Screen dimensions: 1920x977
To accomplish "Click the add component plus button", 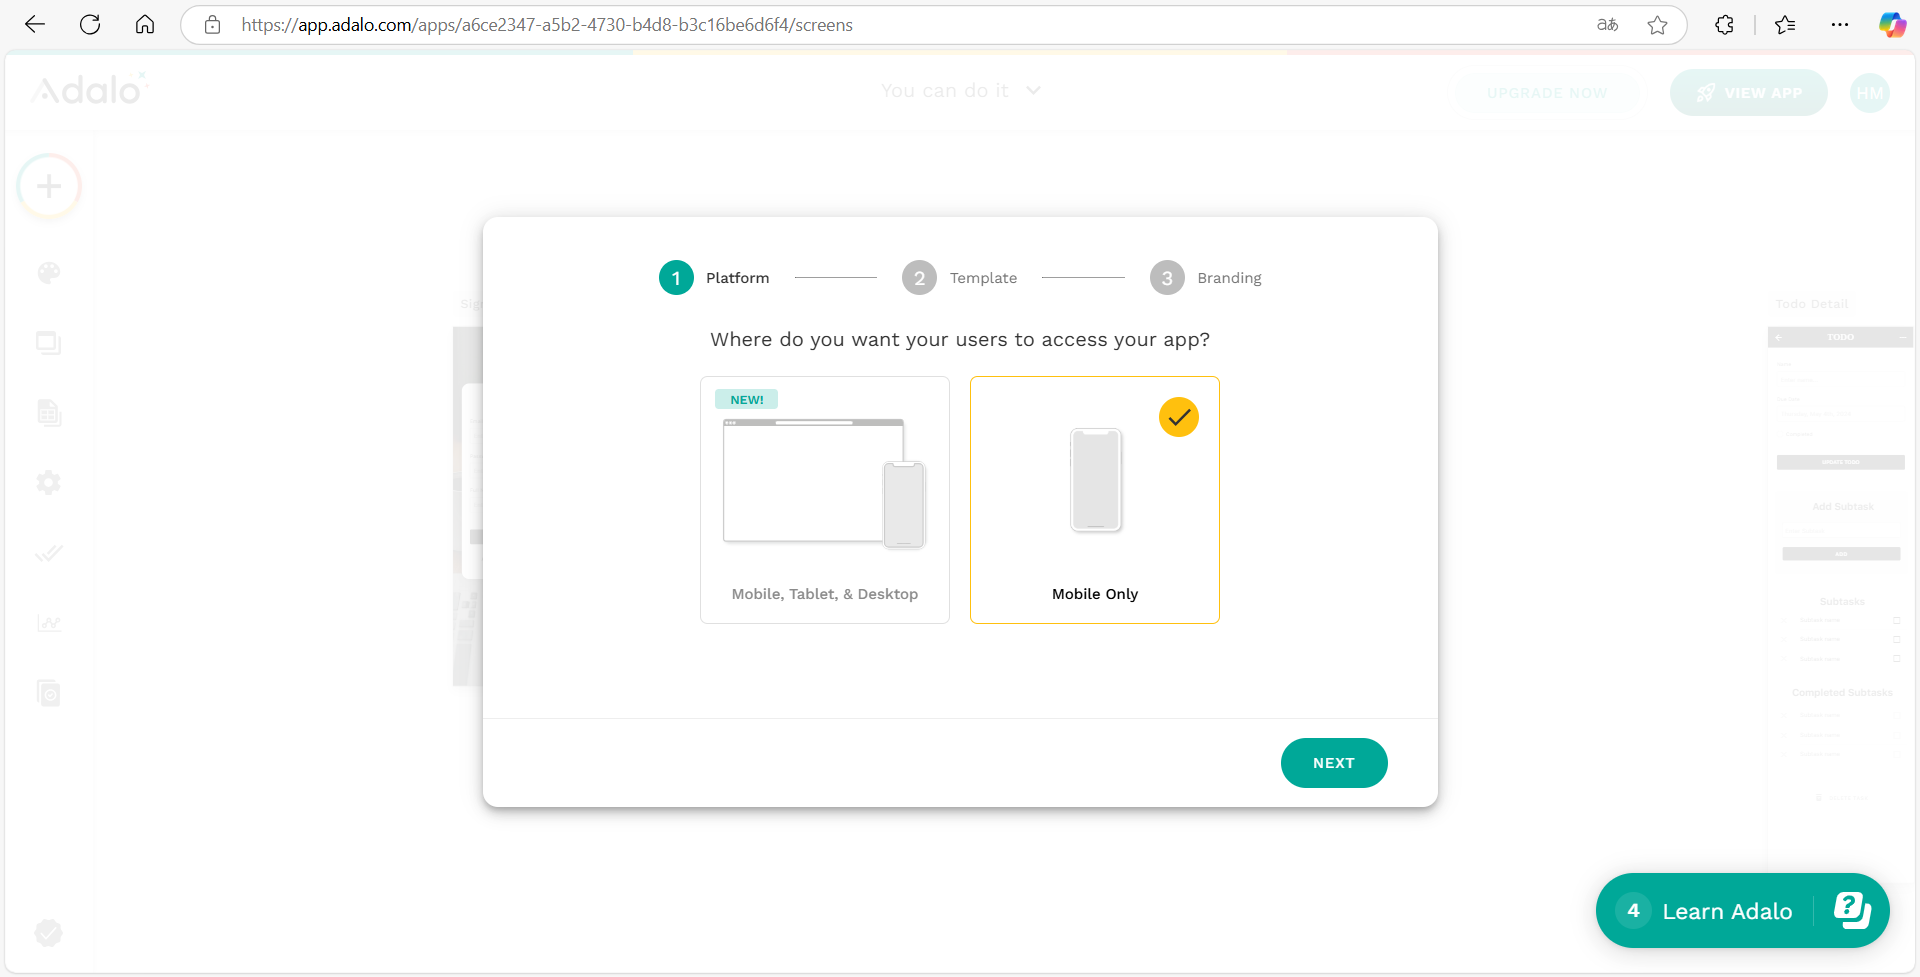I will (49, 186).
